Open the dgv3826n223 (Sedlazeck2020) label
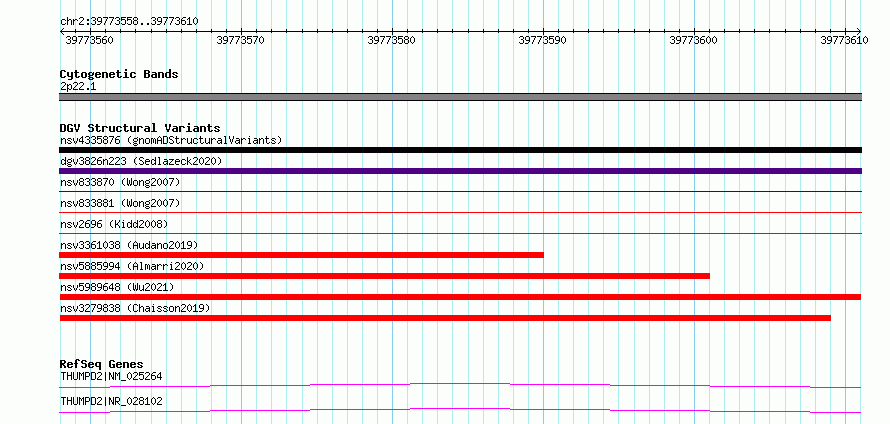Viewport: 890px width, 424px height. (141, 161)
